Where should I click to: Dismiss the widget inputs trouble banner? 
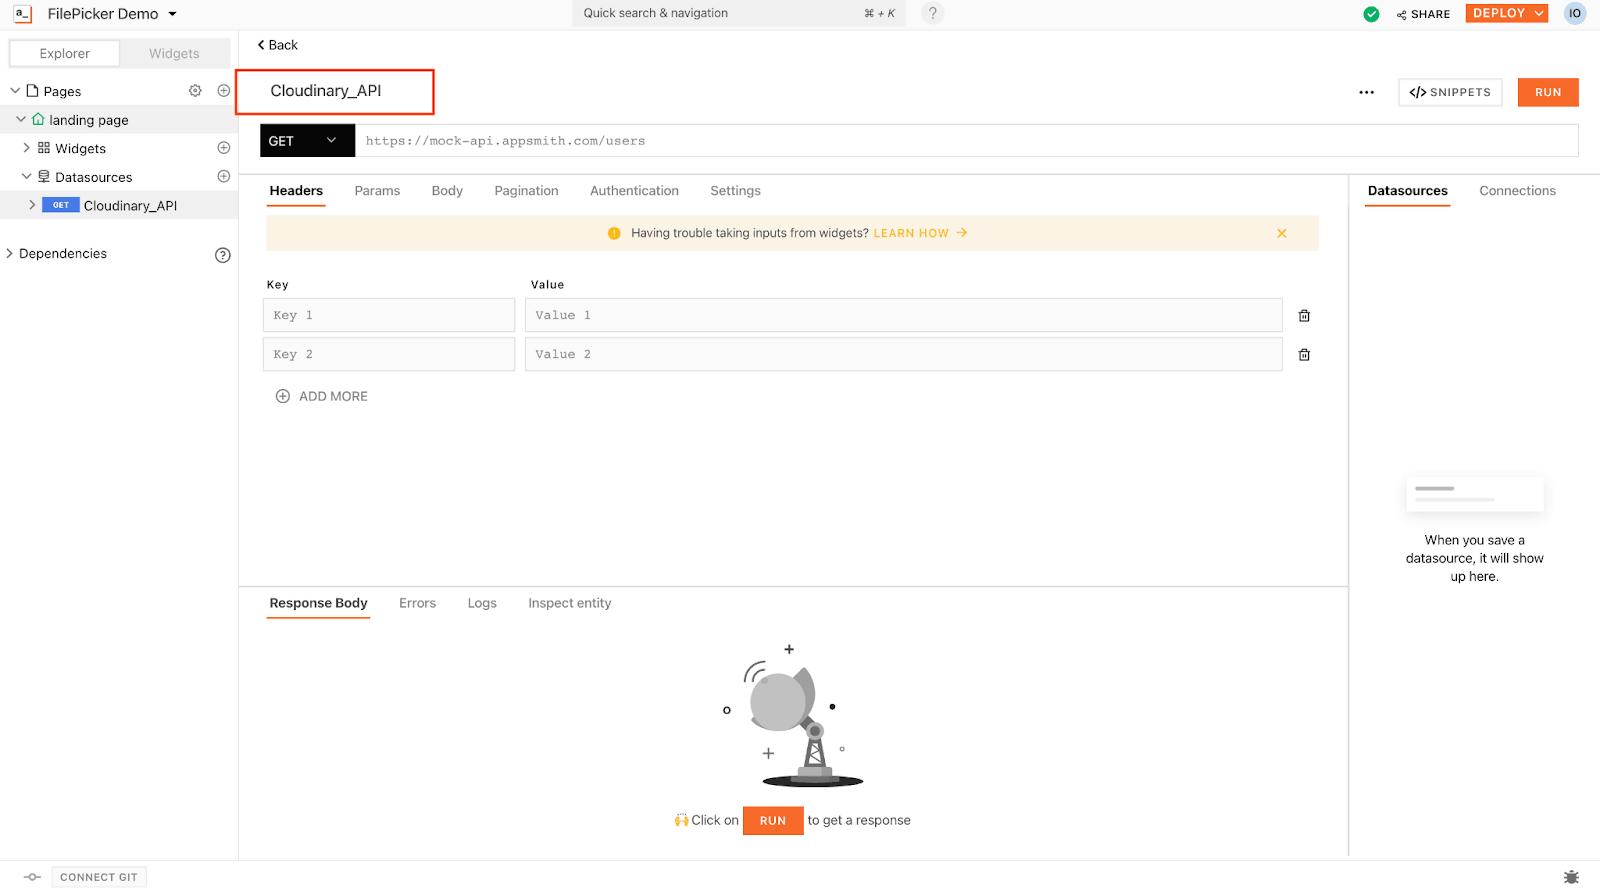[1281, 233]
